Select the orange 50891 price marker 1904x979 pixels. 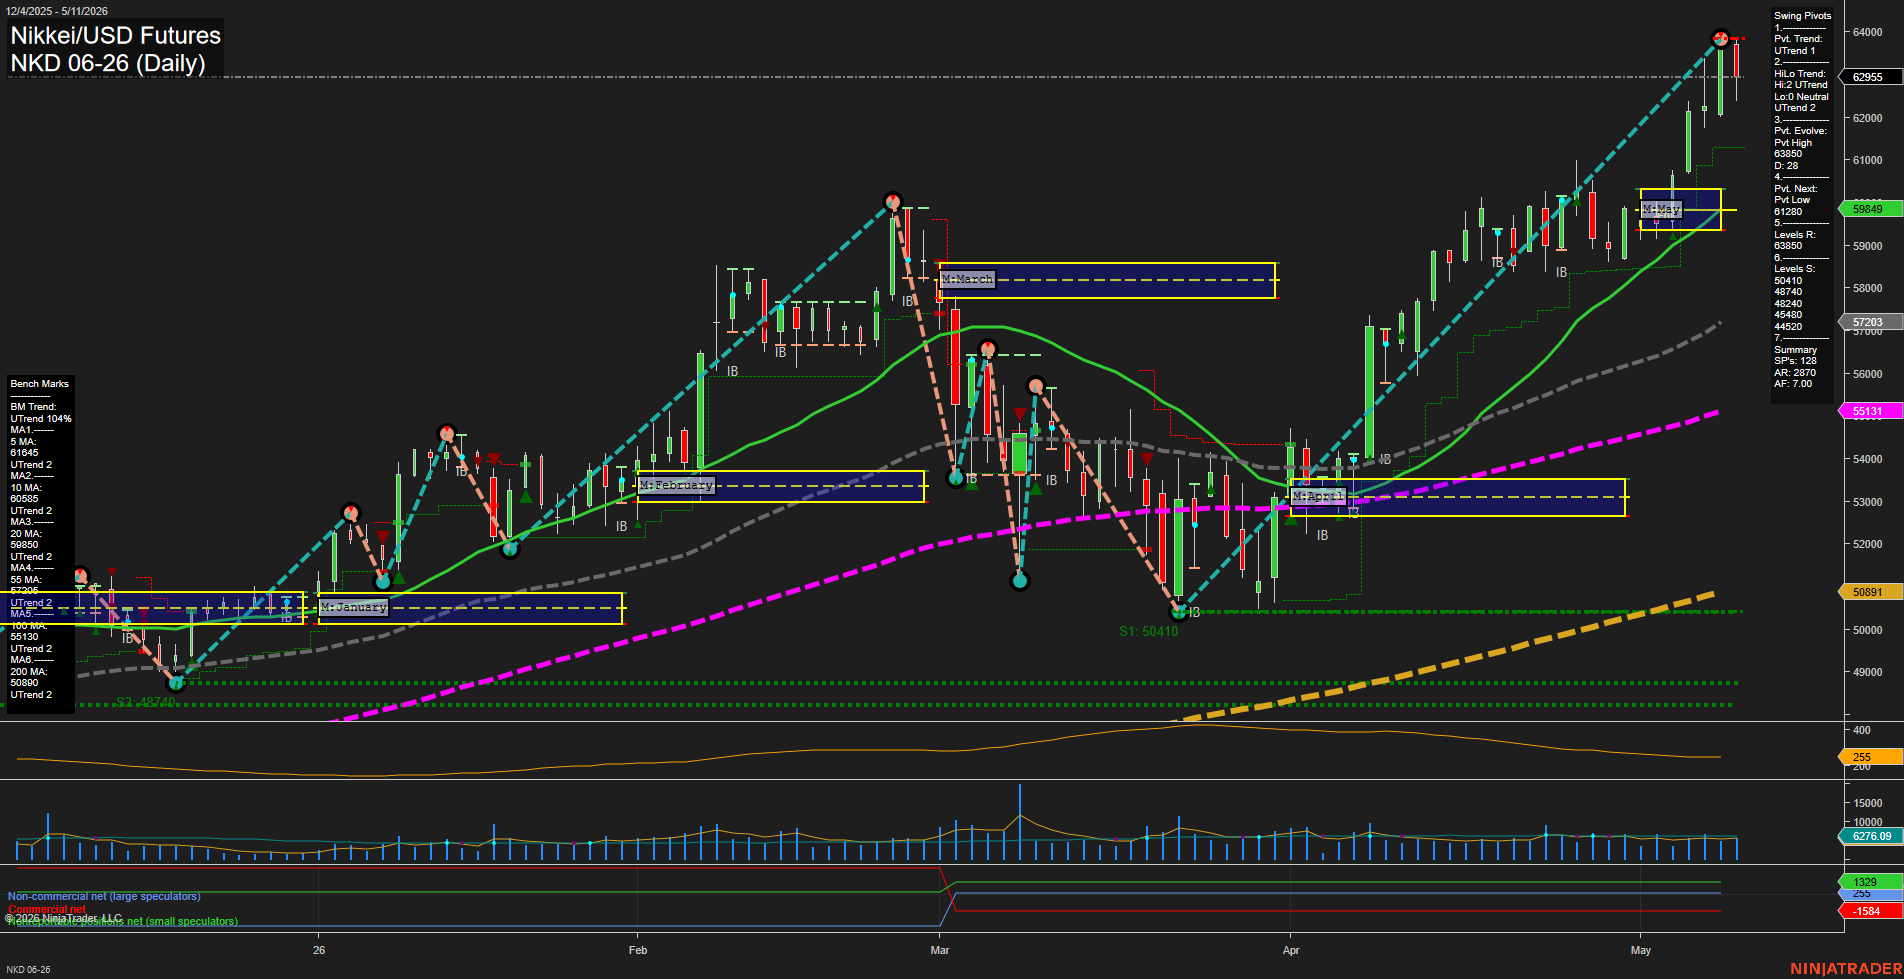click(1869, 592)
